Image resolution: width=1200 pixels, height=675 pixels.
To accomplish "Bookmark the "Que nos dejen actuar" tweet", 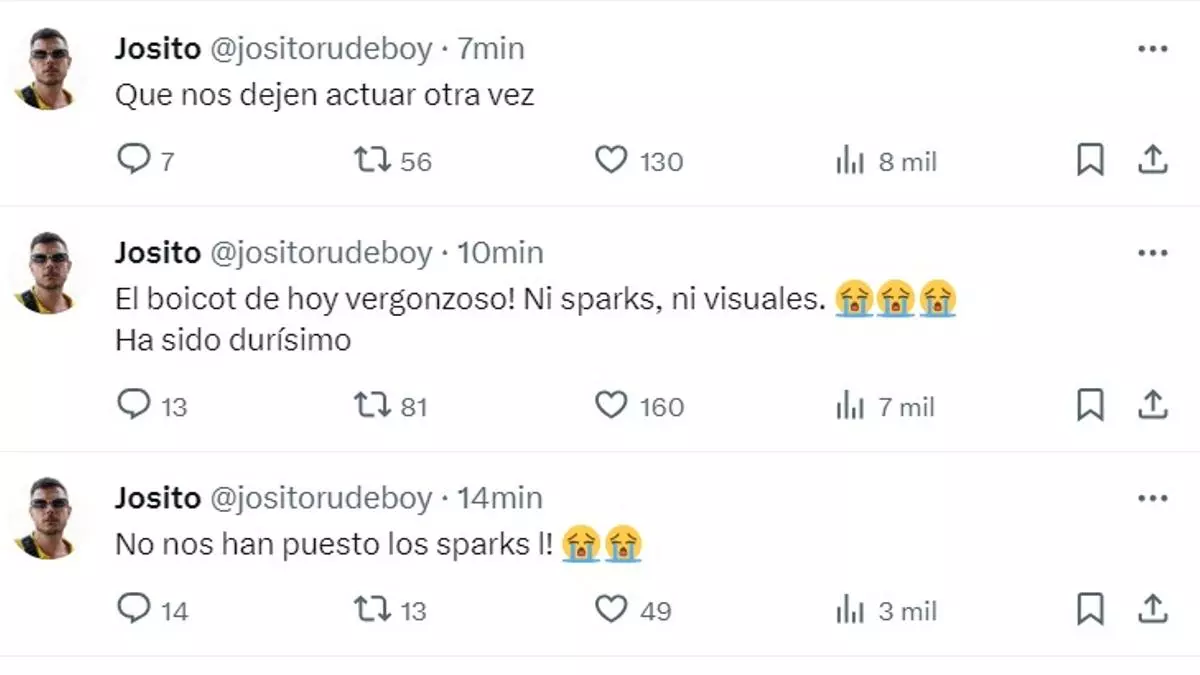I will point(1090,160).
